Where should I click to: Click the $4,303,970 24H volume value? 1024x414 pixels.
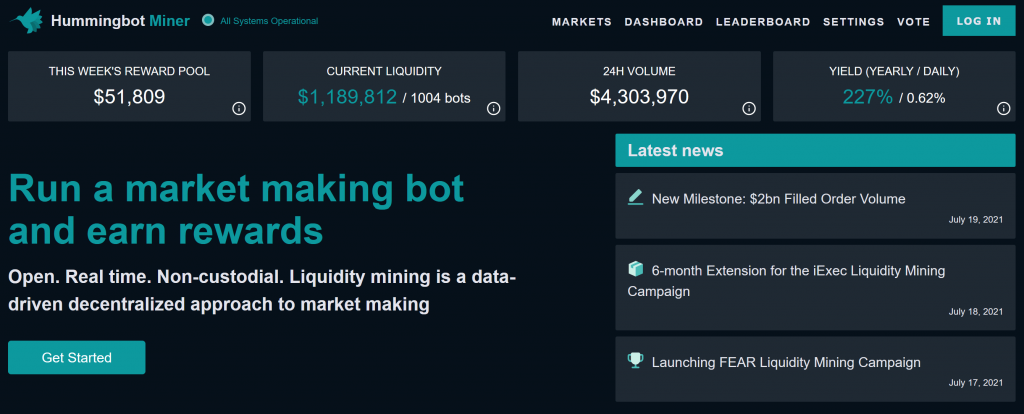639,97
